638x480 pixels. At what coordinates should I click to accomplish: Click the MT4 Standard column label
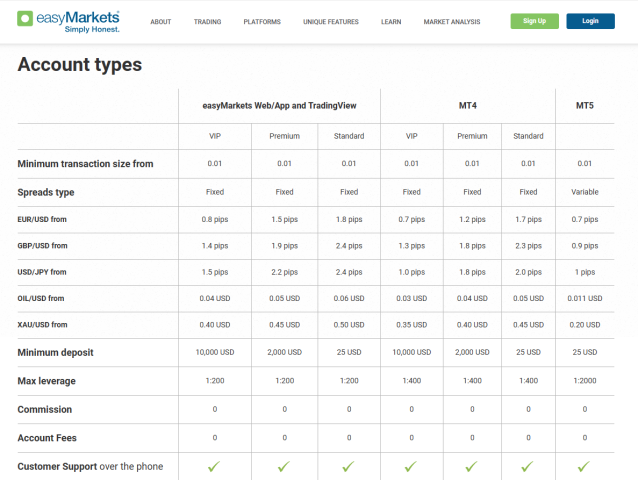(528, 136)
